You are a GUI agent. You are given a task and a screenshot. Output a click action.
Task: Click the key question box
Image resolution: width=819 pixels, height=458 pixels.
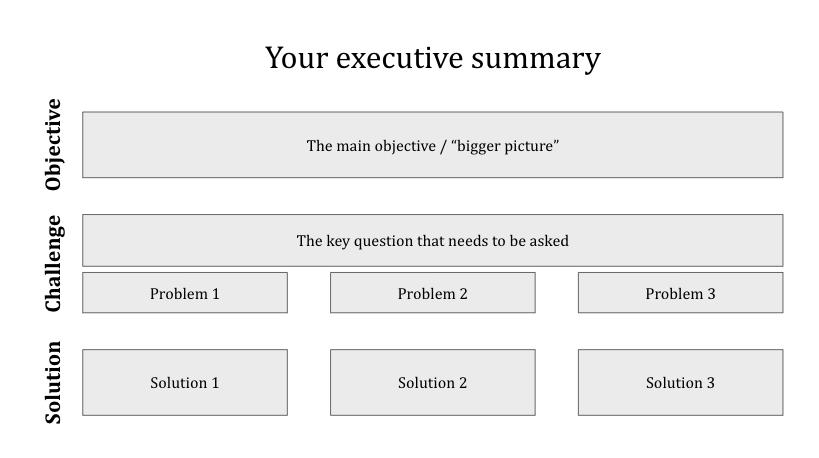pos(432,241)
